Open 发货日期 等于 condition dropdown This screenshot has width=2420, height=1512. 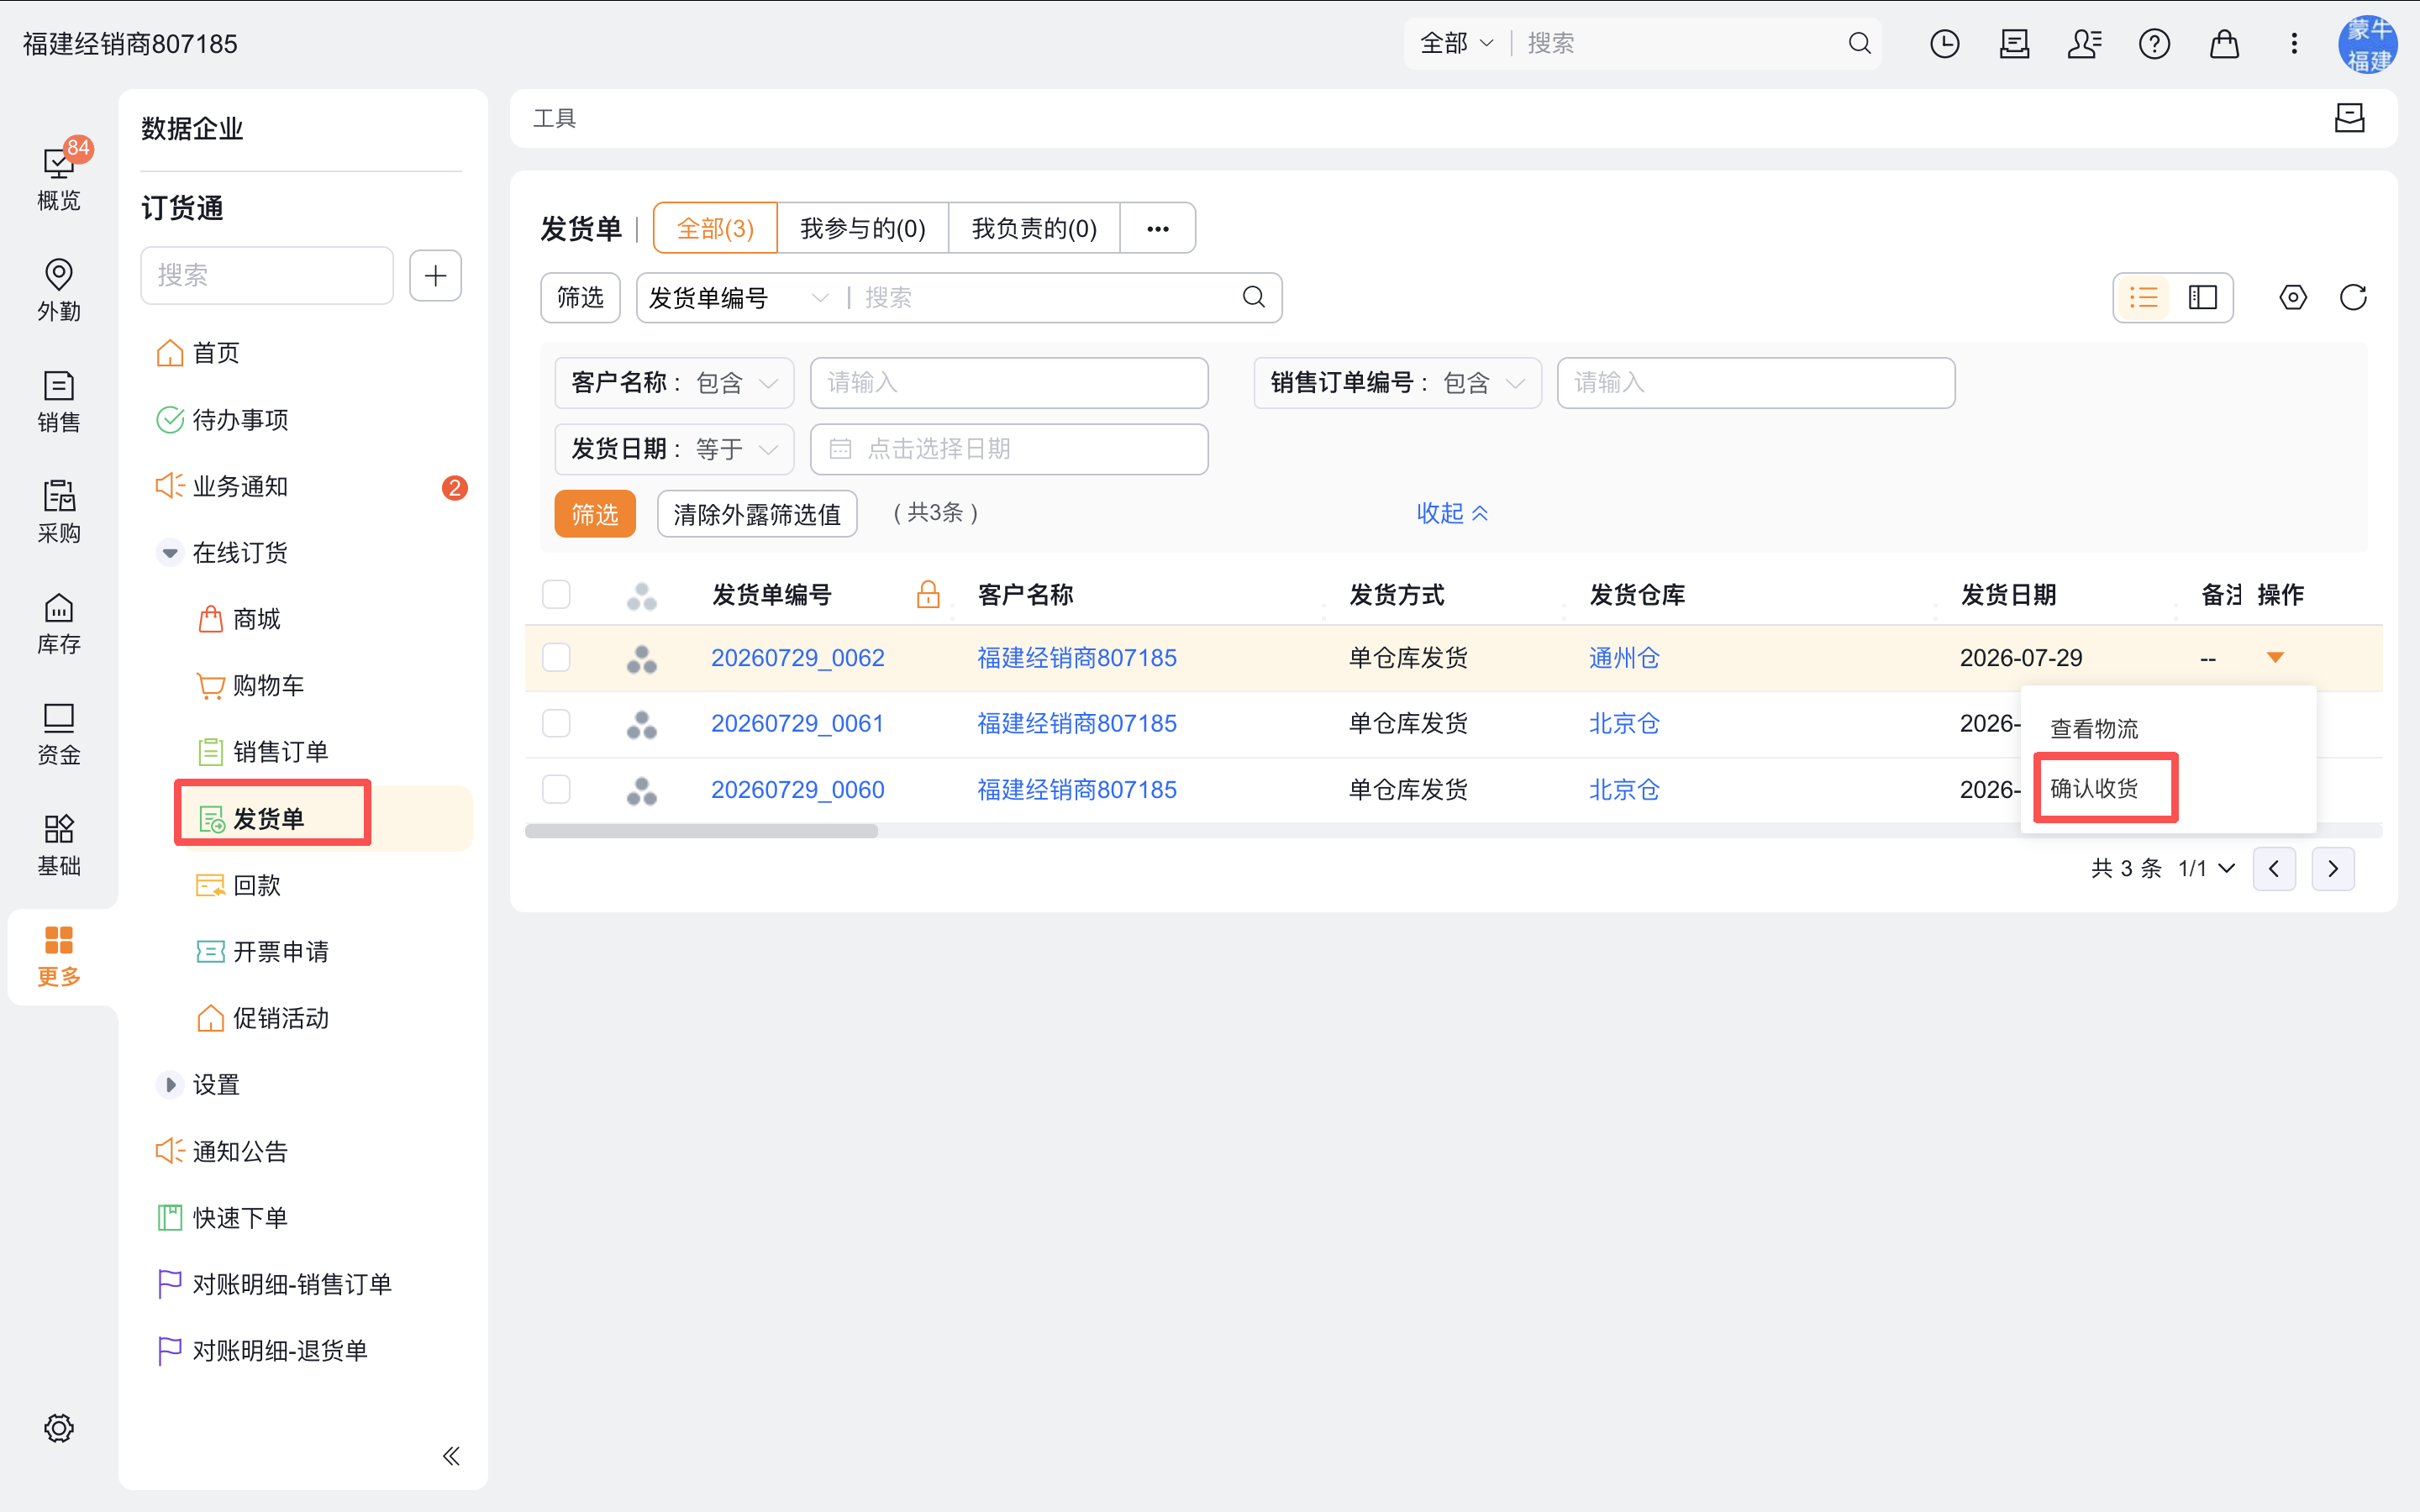click(x=674, y=449)
